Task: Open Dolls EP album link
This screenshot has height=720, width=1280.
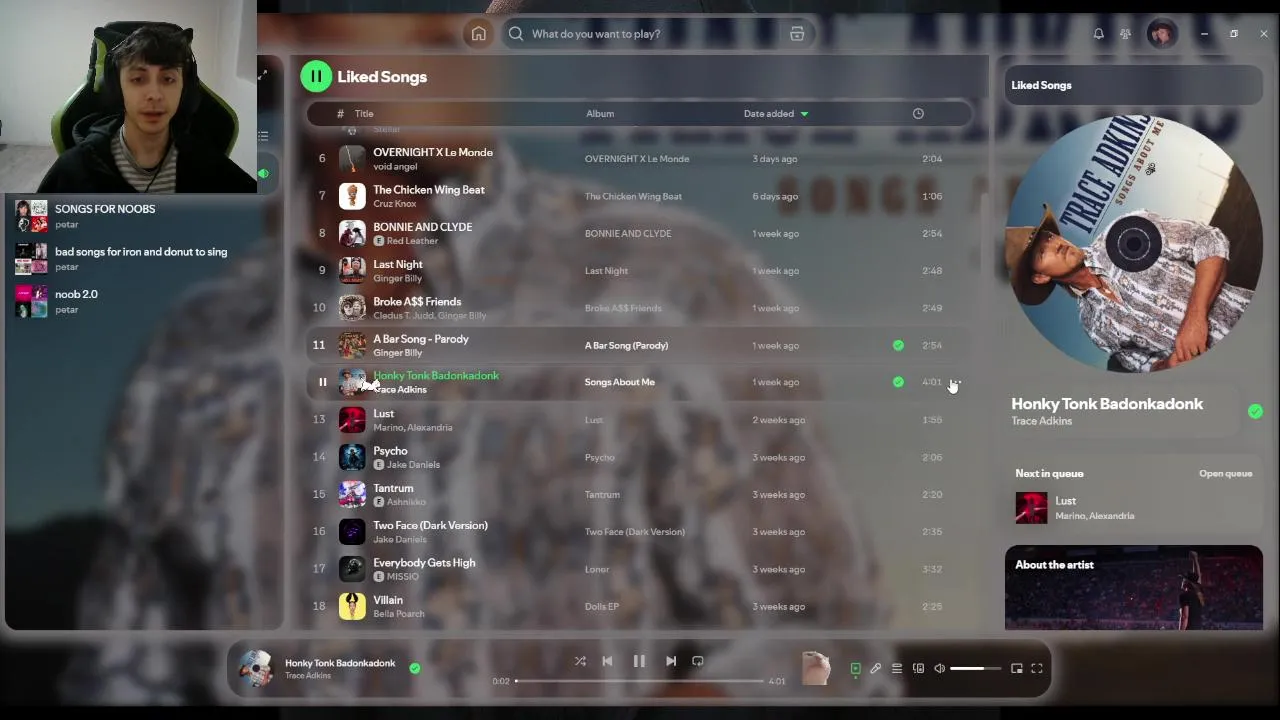Action: pos(602,607)
